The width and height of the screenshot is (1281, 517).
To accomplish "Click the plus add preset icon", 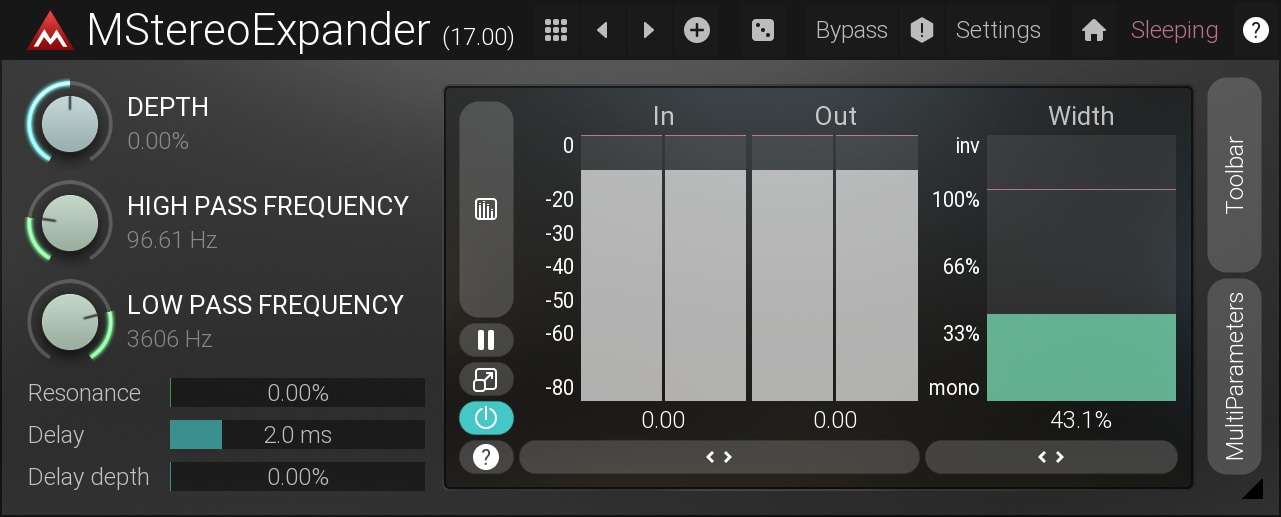I will tap(697, 30).
